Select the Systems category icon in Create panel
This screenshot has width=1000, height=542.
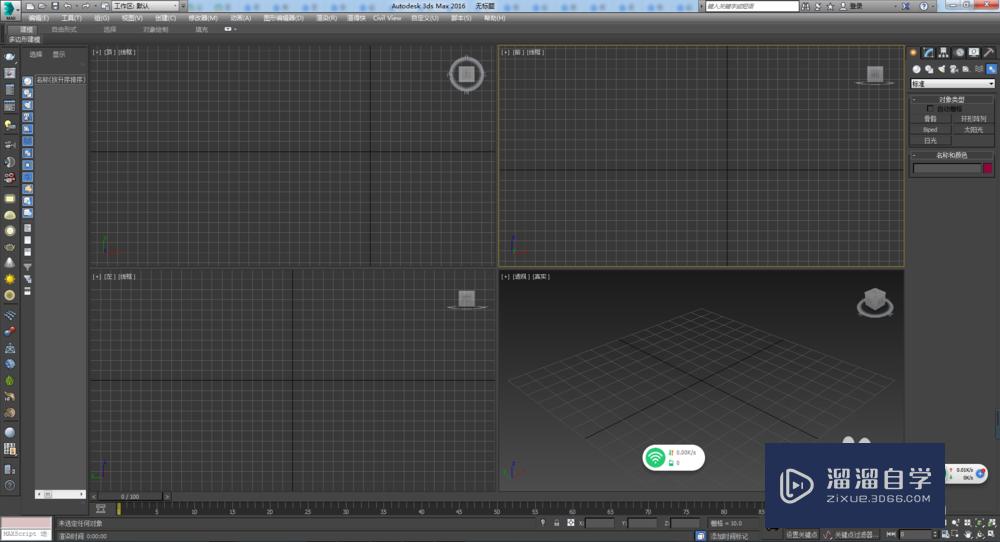point(991,69)
